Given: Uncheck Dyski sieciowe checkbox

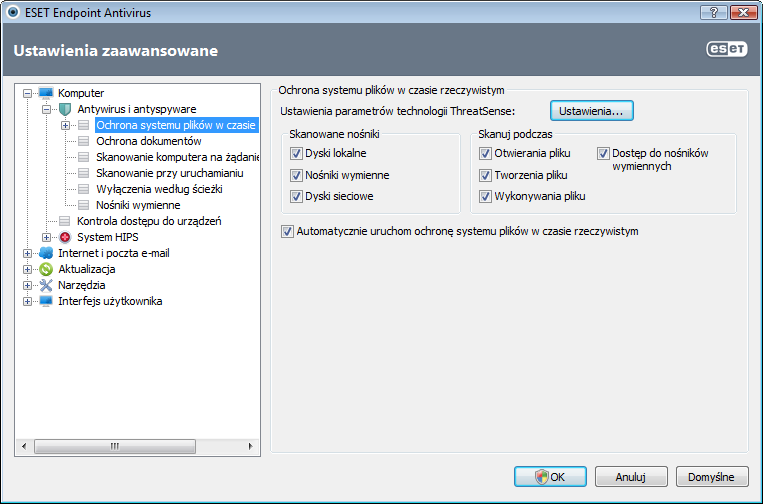Looking at the screenshot, I should (296, 197).
